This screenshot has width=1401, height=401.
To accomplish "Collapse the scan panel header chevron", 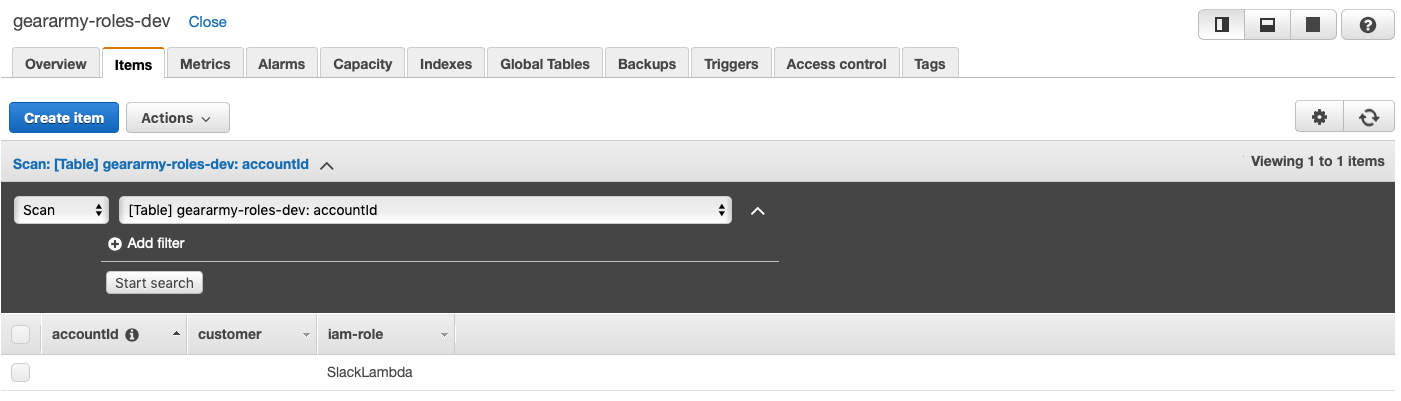I will (x=326, y=165).
